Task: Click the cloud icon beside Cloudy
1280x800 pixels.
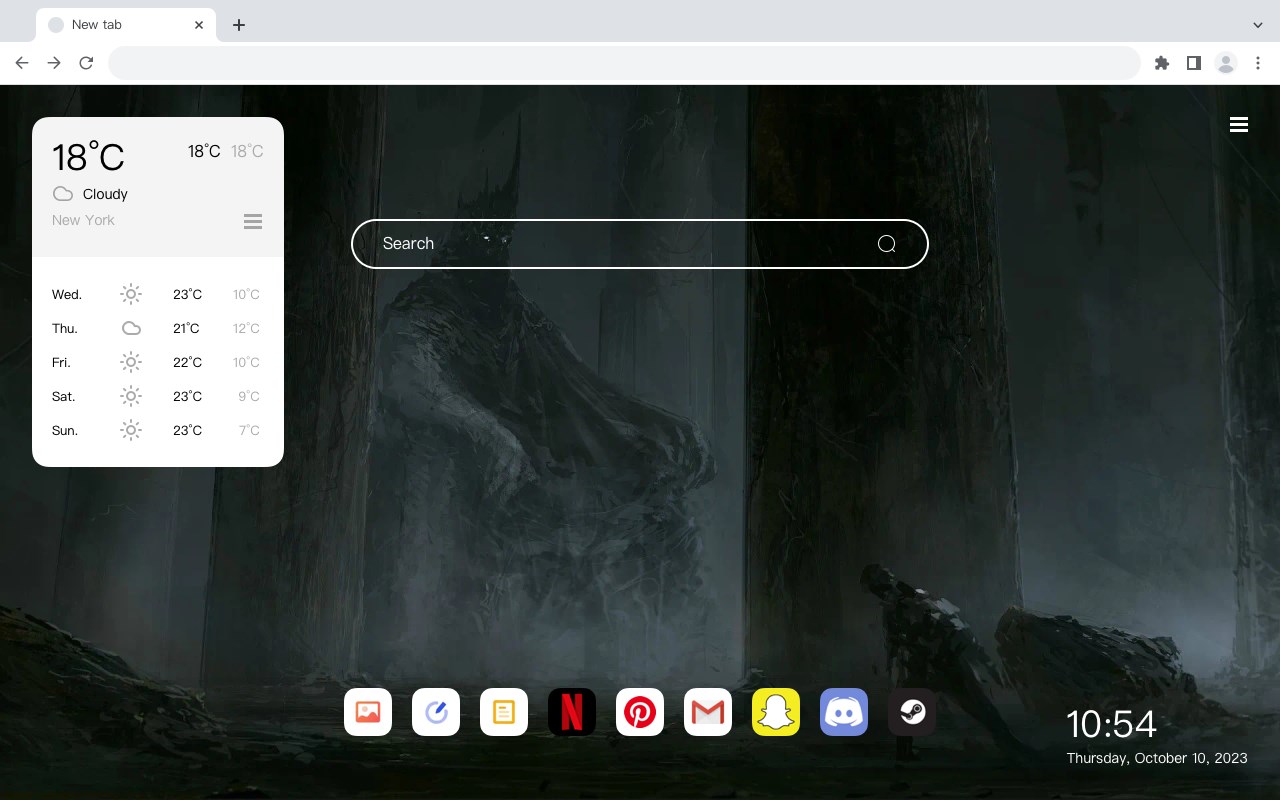Action: tap(63, 194)
